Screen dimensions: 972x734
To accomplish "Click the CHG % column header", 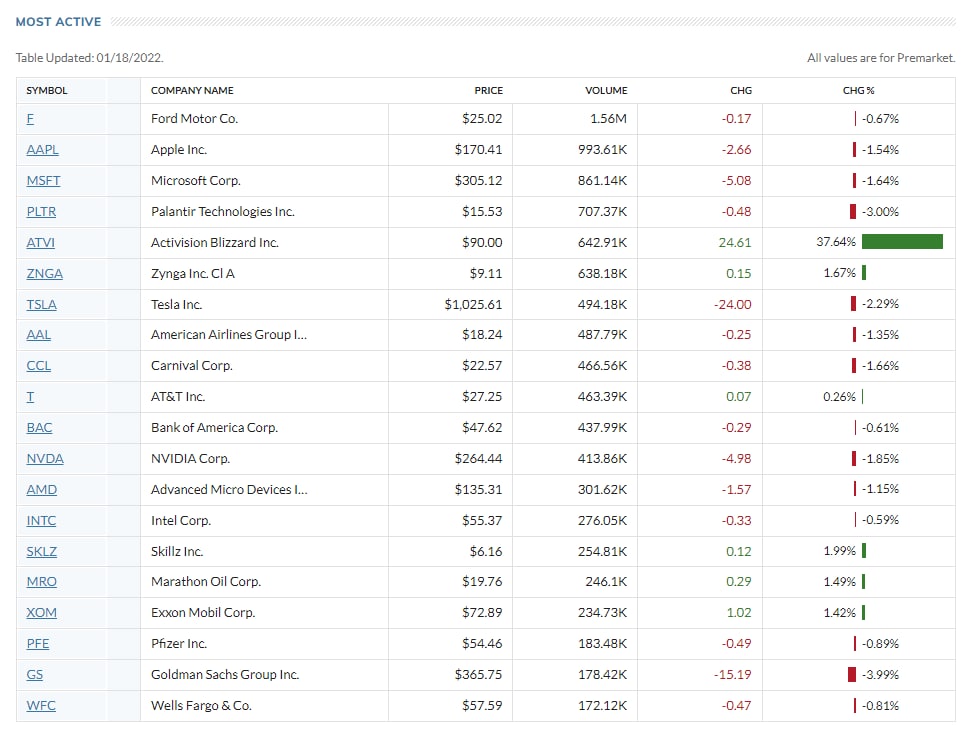I will coord(858,91).
